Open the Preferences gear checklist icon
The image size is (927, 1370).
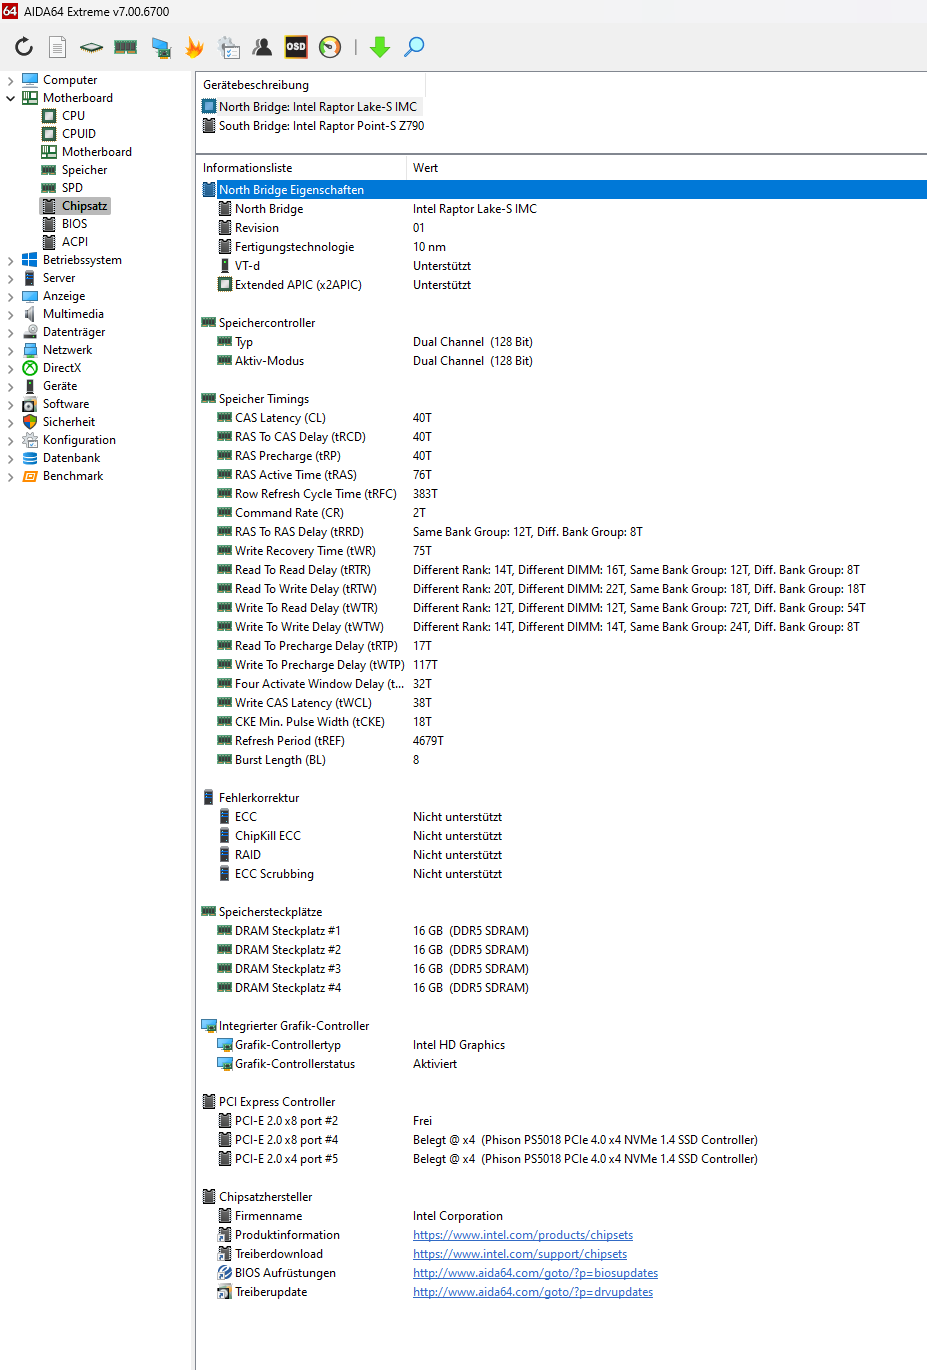[229, 47]
